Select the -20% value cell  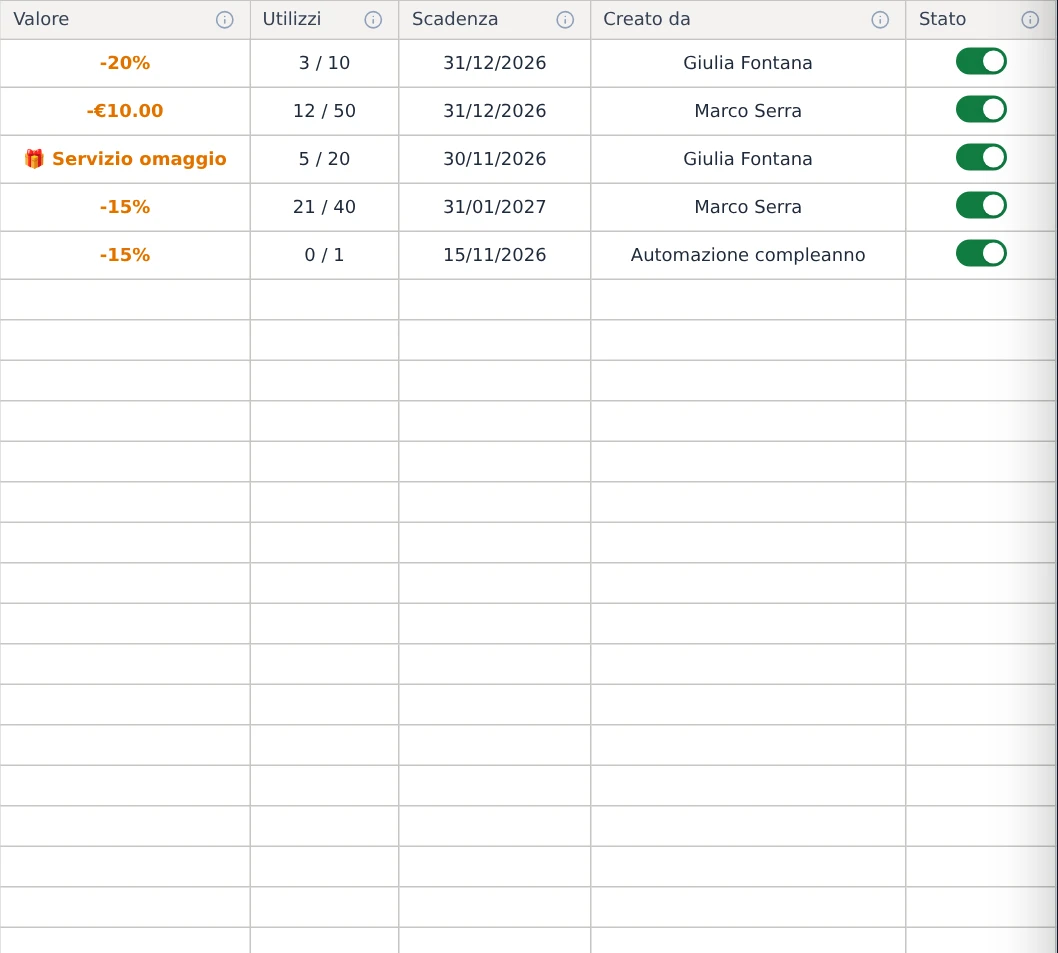(125, 63)
